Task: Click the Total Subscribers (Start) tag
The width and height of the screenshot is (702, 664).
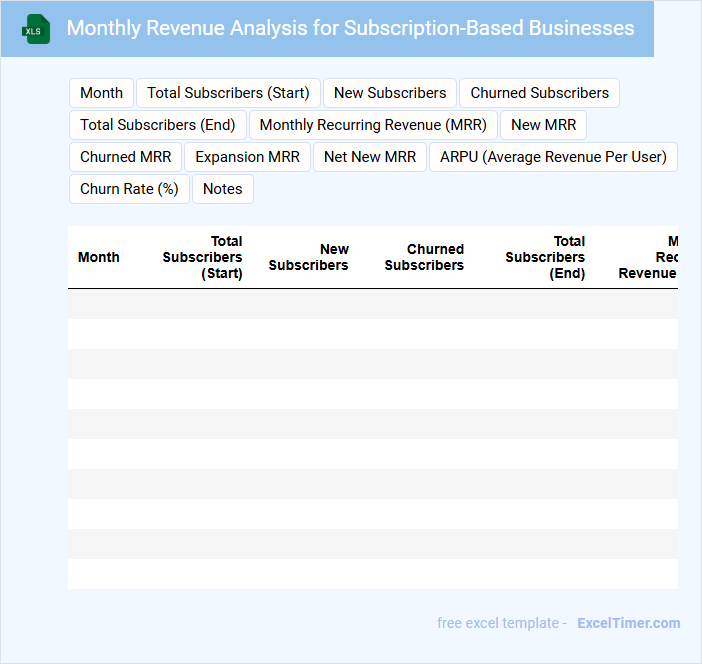Action: tap(228, 93)
